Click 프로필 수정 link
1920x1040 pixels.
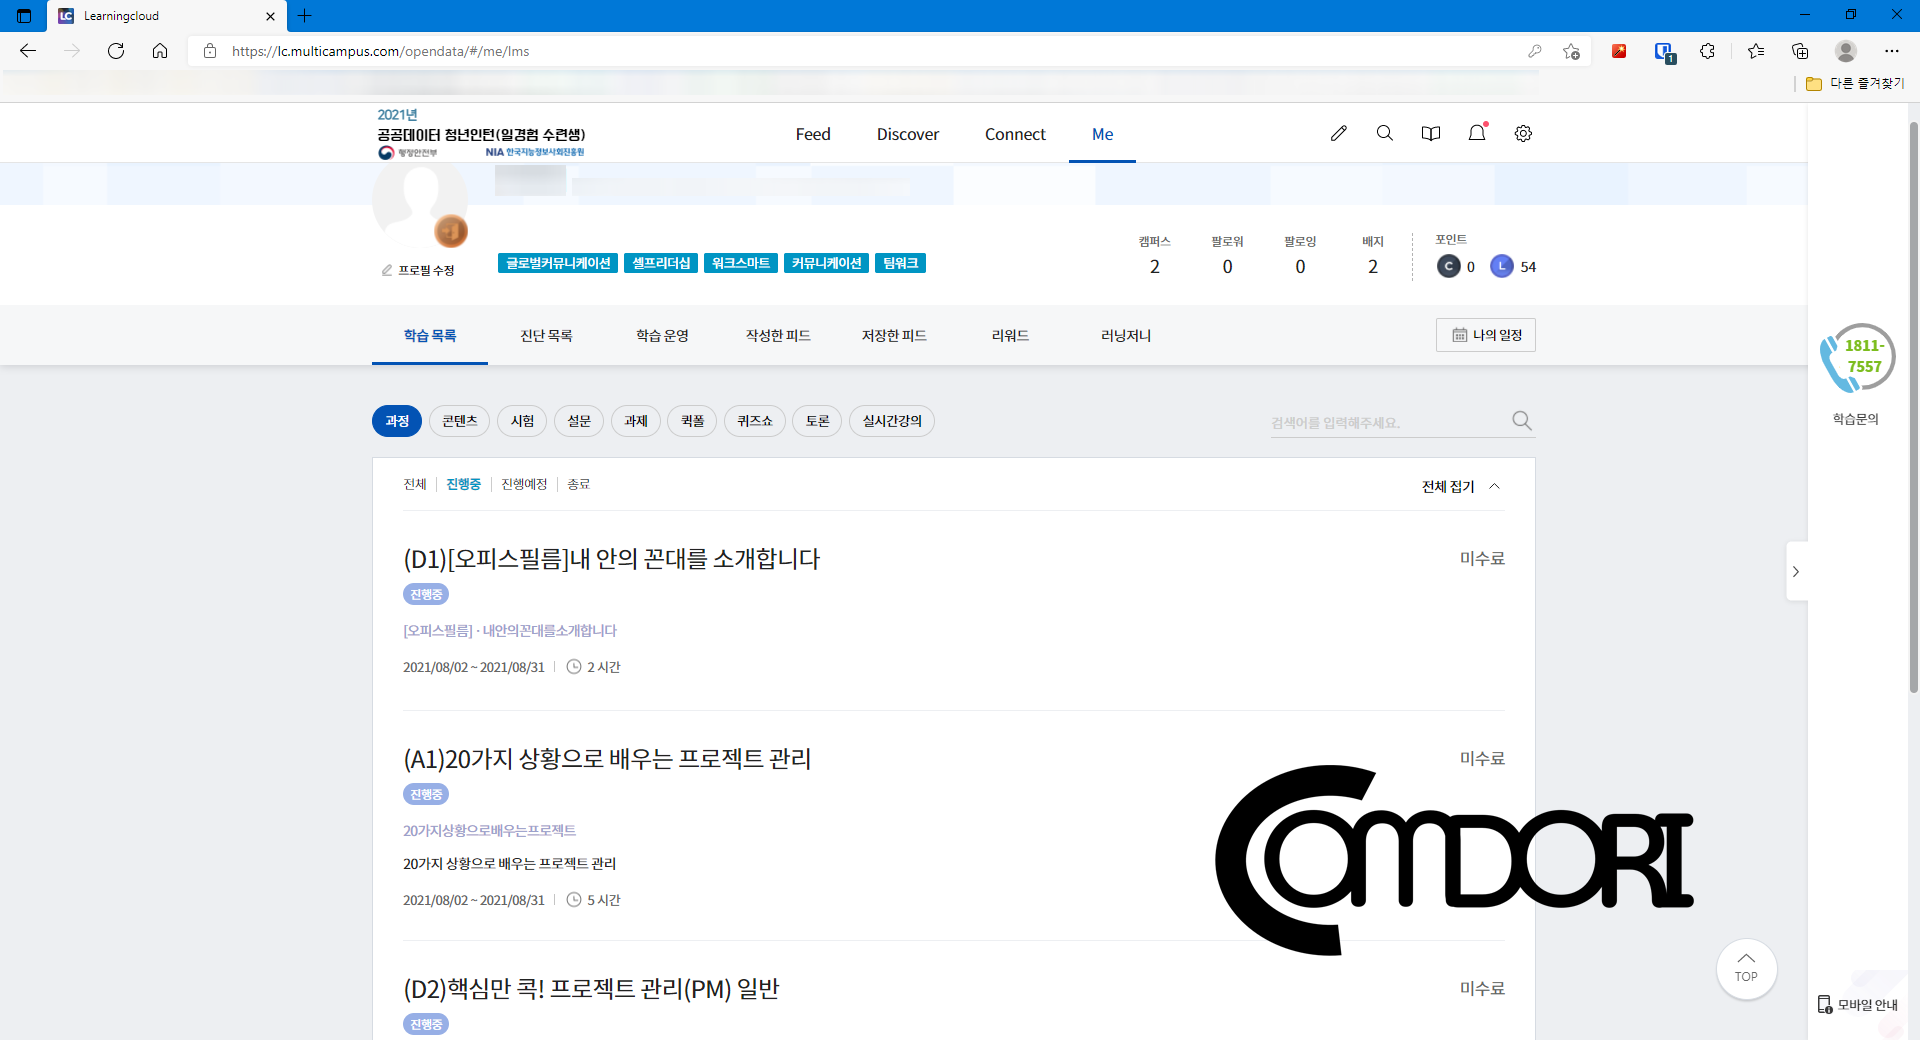pos(418,270)
